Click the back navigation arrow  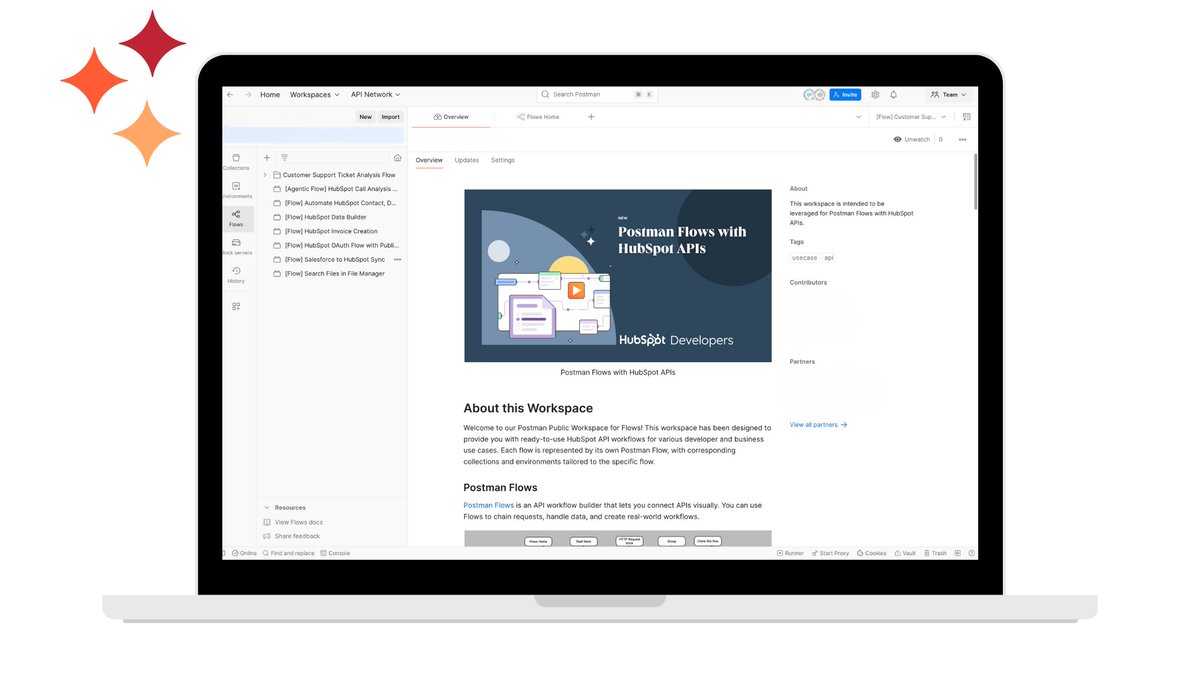point(231,94)
